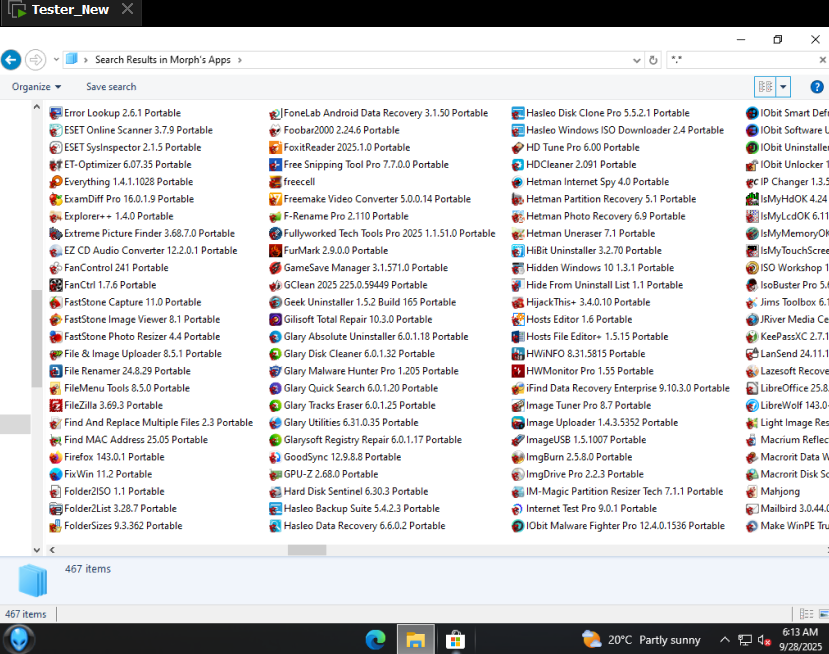
Task: Click the HijackThis+ 3.4.0.10 icon
Action: (518, 302)
